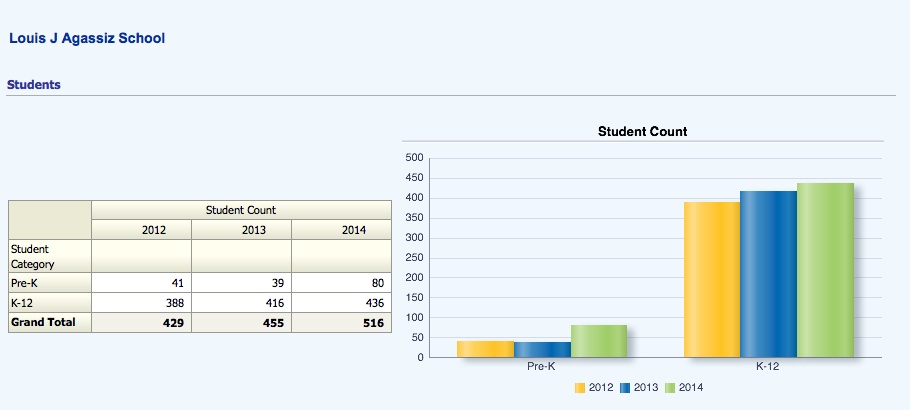Click the blue 2013 legend swatch
The image size is (910, 410).
(x=626, y=388)
